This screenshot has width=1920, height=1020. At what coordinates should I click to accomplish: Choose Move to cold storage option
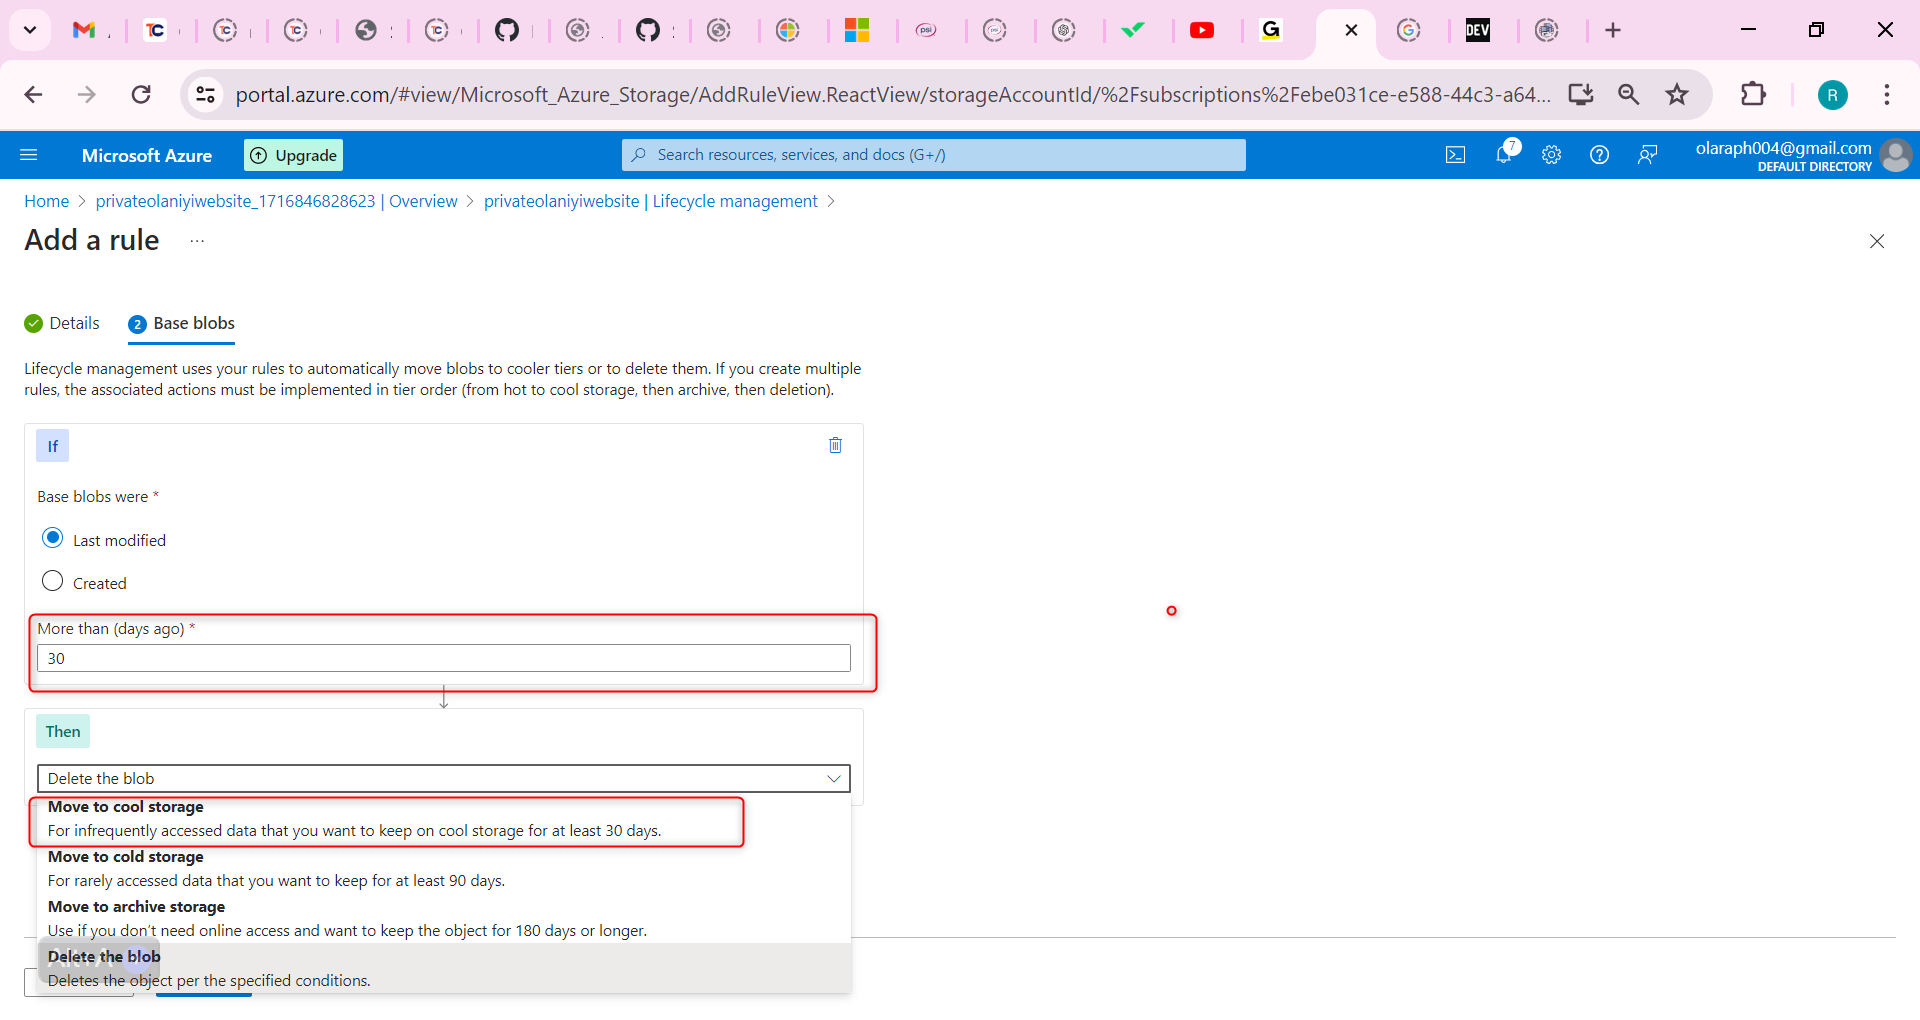click(444, 869)
